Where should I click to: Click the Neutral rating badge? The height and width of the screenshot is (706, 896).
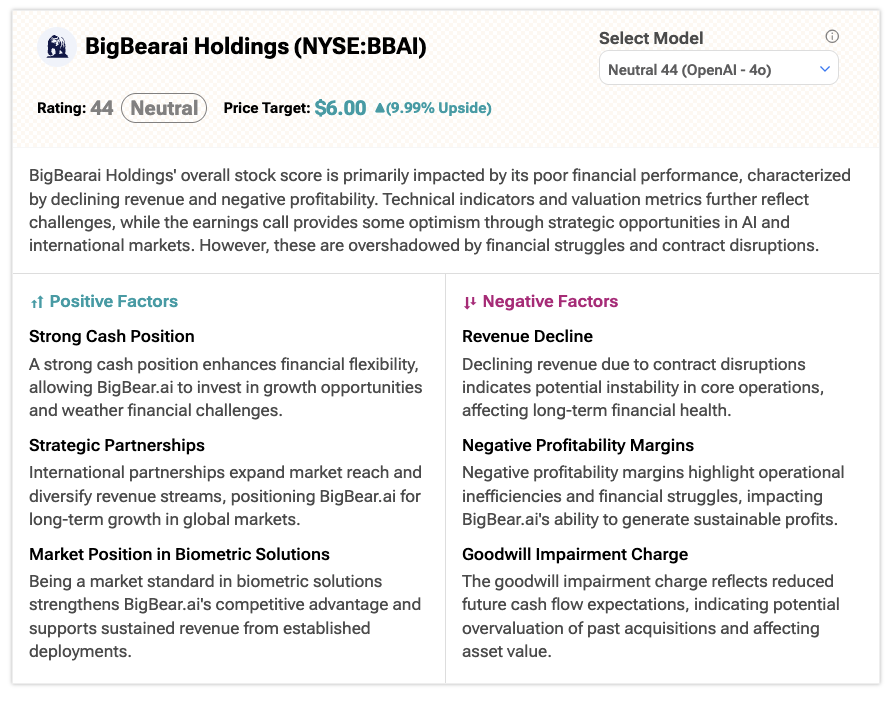point(164,108)
